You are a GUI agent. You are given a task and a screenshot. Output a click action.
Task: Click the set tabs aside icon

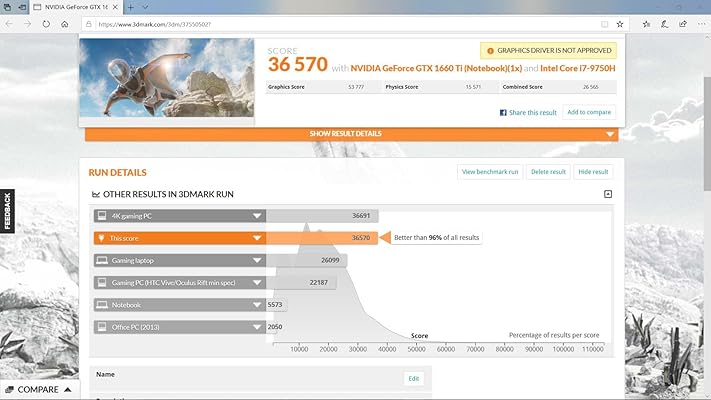pos(22,7)
